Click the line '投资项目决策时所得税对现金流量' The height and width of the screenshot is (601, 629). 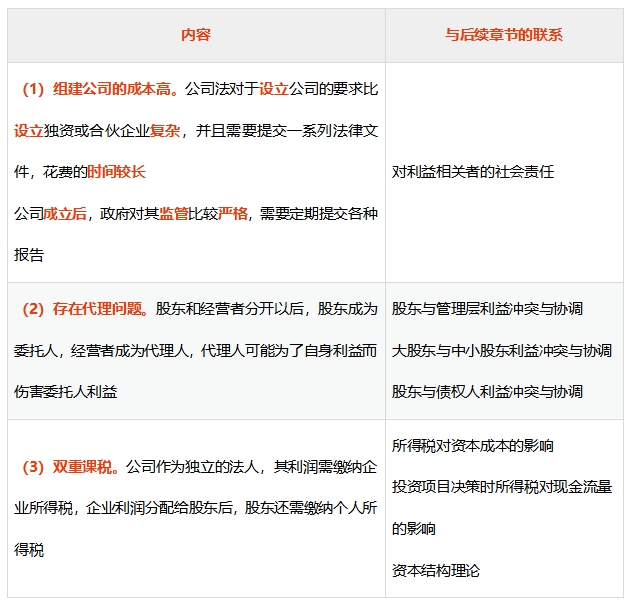502,487
